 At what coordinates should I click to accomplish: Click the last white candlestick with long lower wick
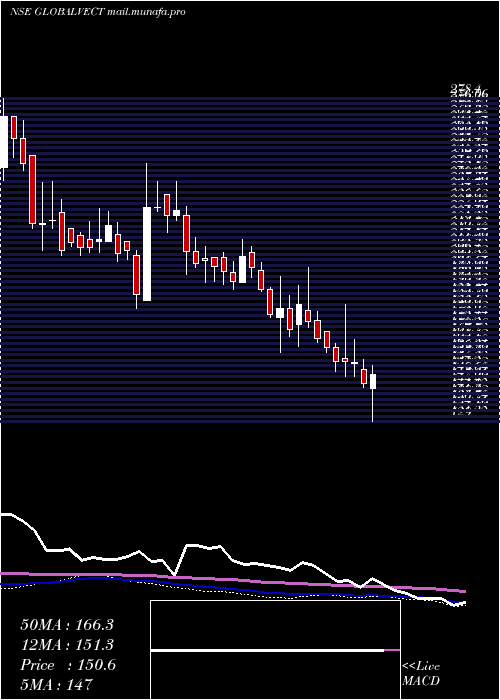click(373, 382)
